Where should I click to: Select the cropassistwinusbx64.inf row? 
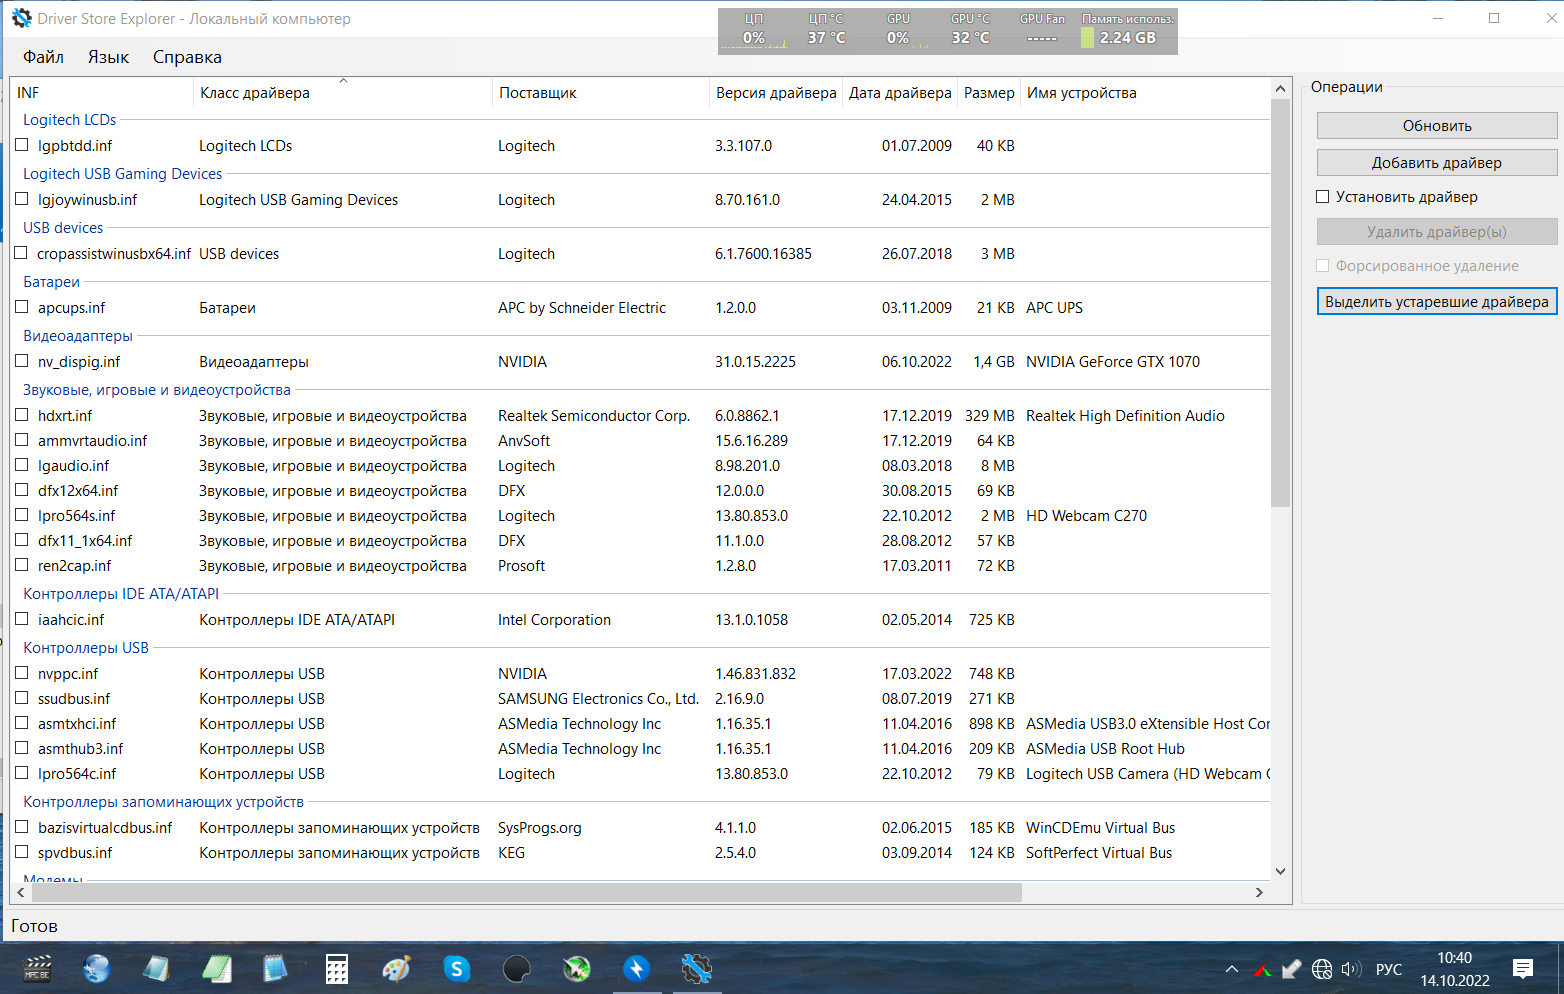tap(640, 254)
